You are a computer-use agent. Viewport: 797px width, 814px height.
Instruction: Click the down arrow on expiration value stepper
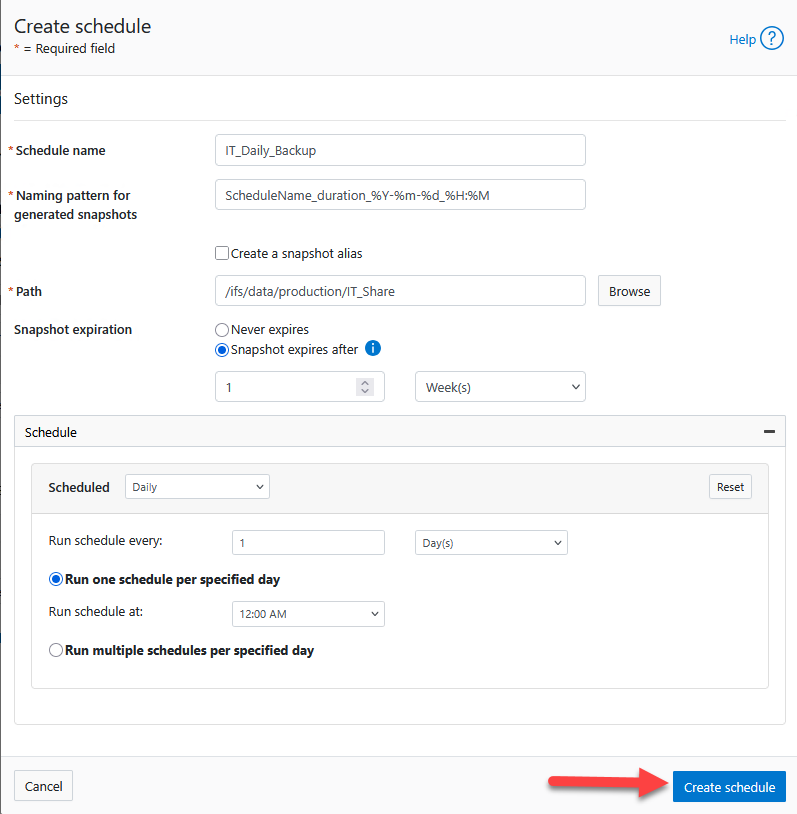365,391
